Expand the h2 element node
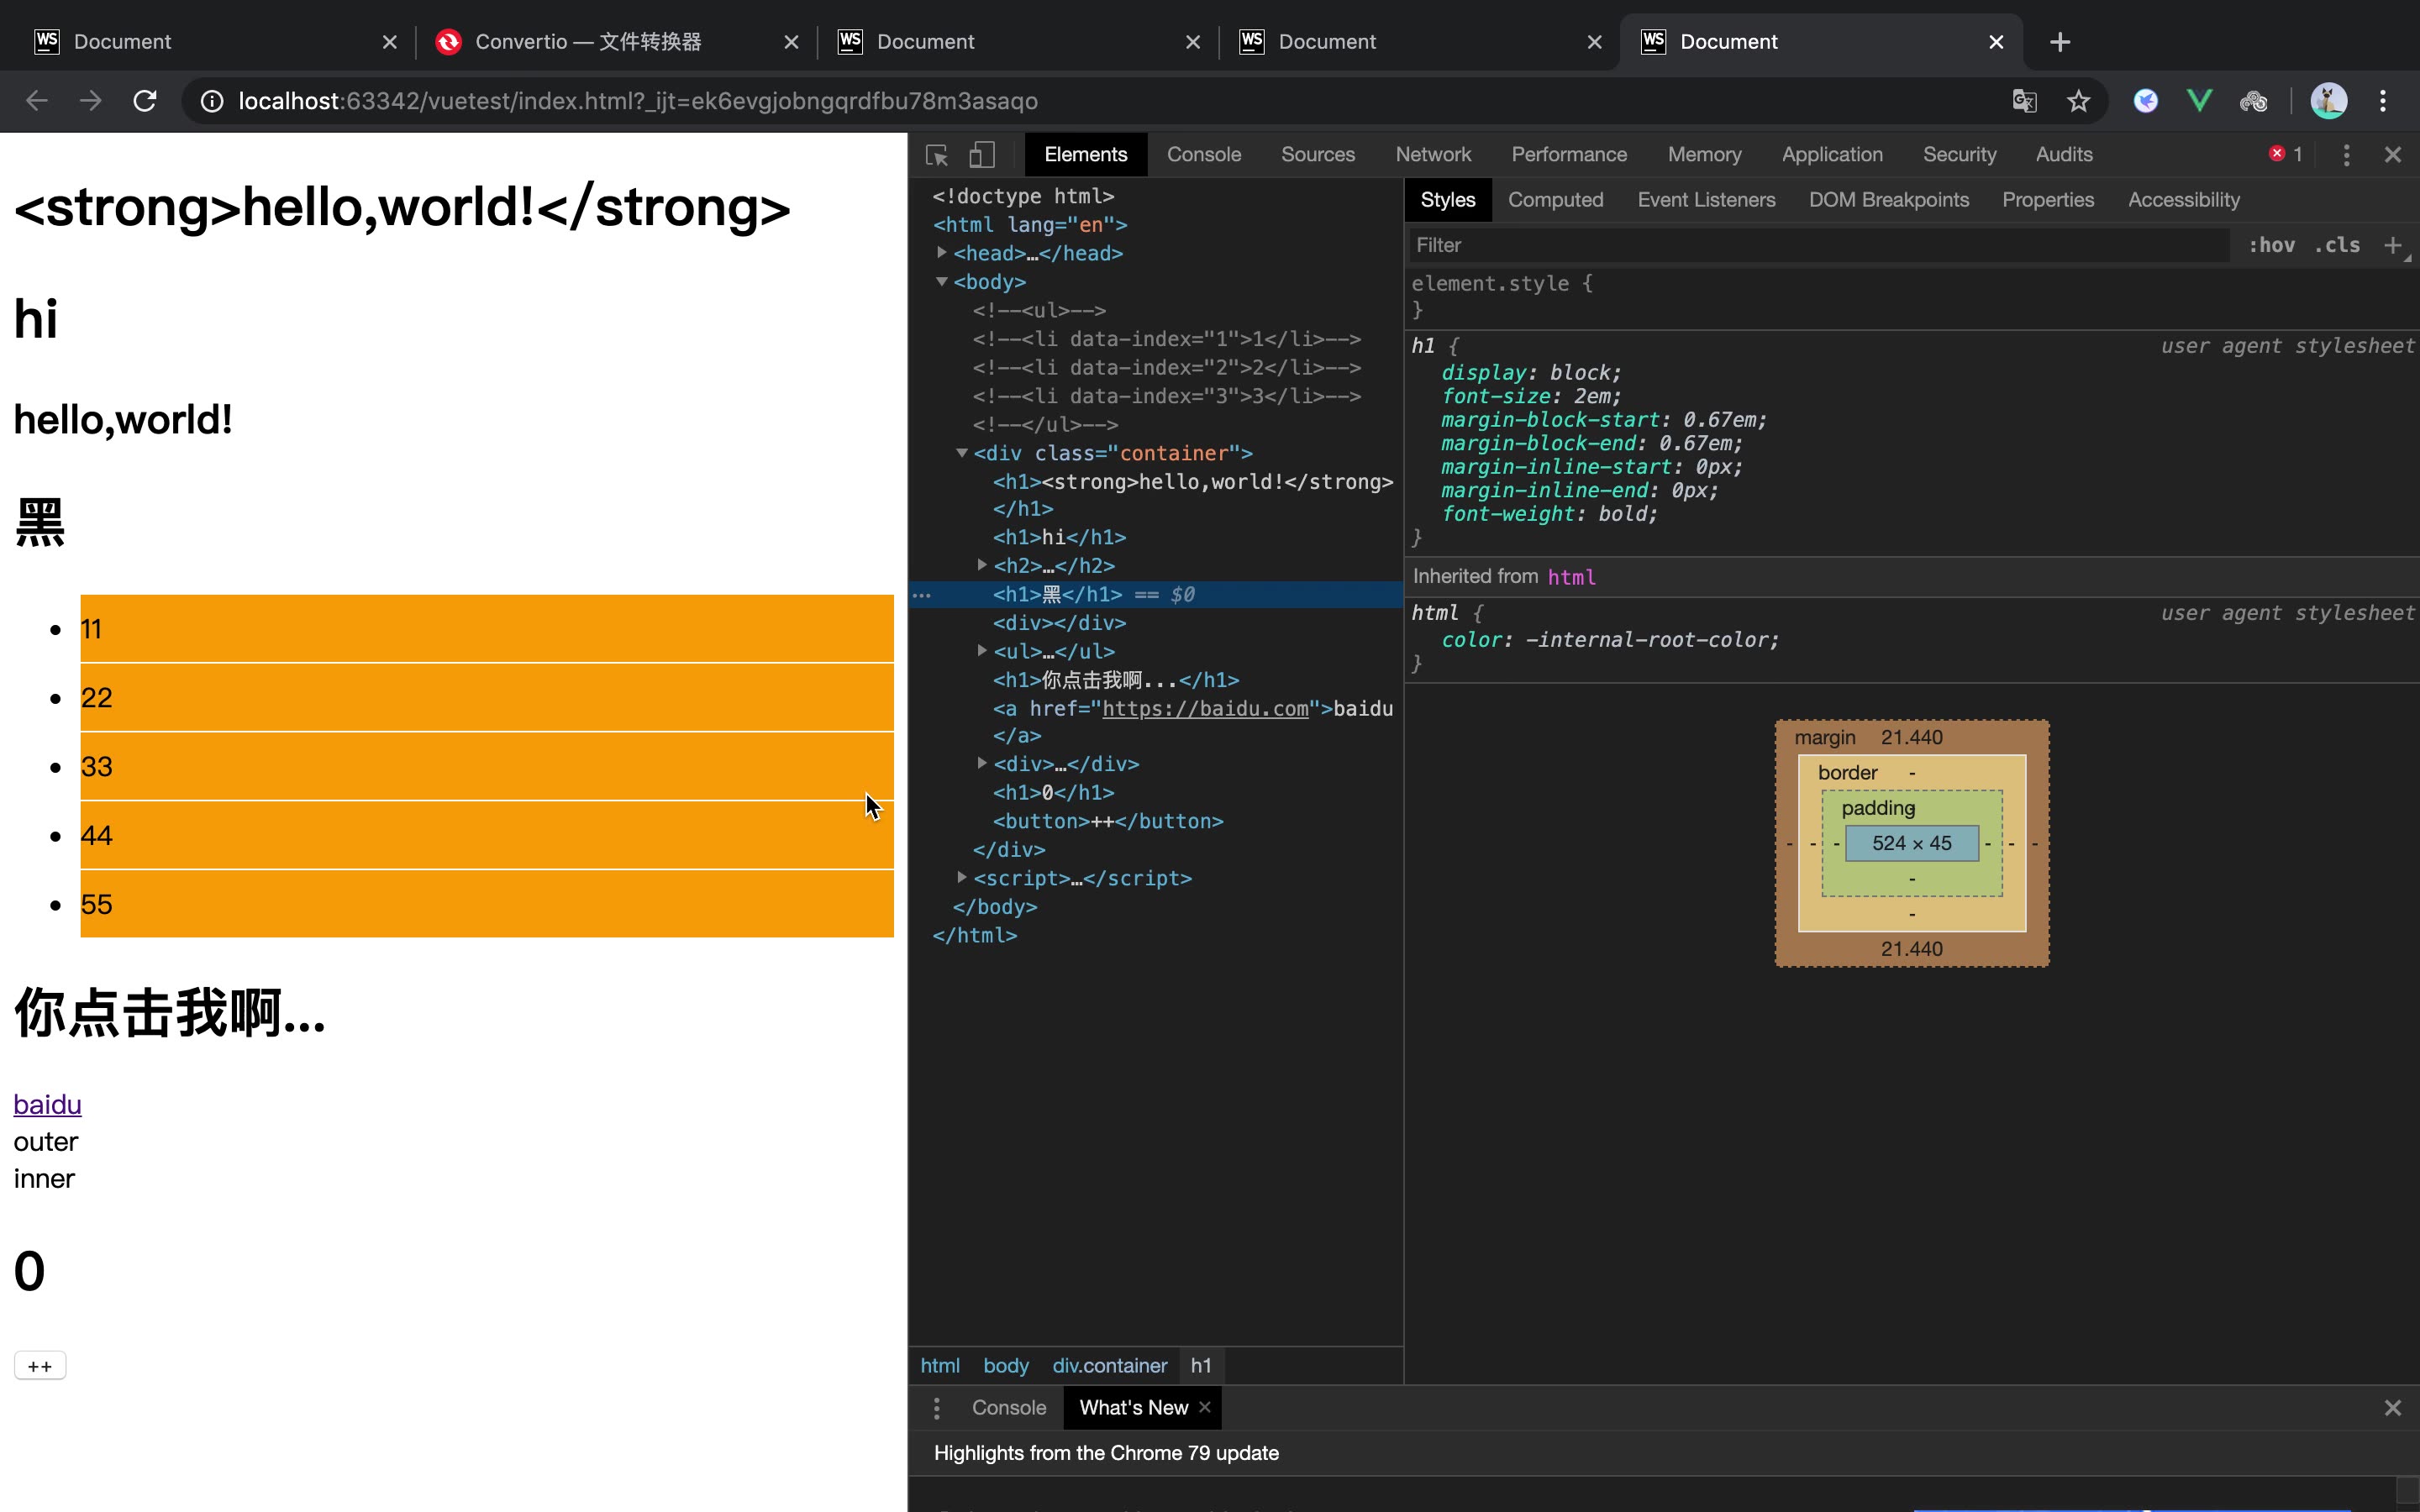 coord(982,565)
